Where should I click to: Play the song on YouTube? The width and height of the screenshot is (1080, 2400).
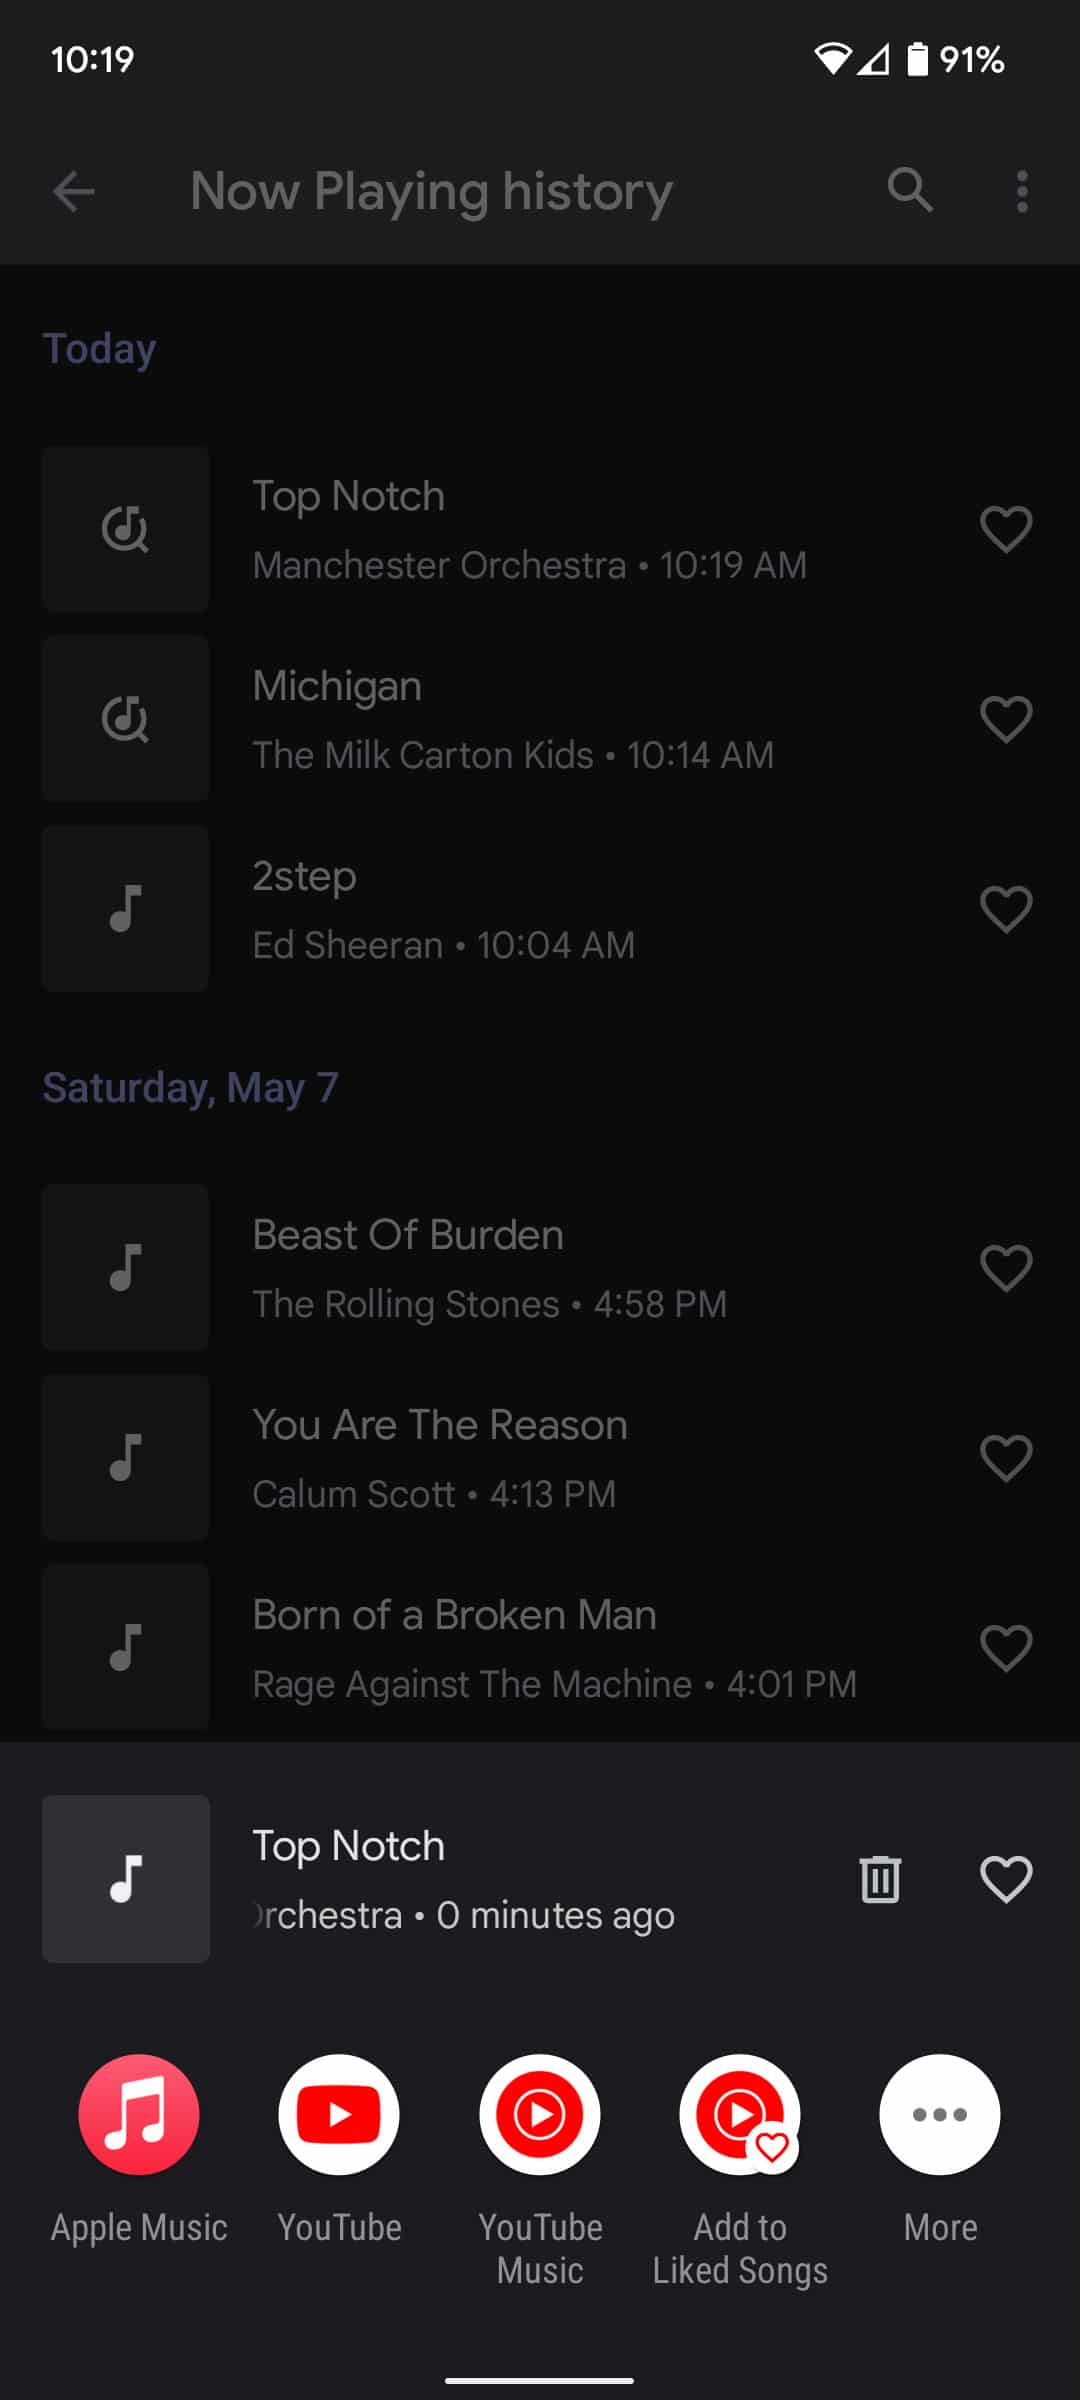tap(339, 2114)
